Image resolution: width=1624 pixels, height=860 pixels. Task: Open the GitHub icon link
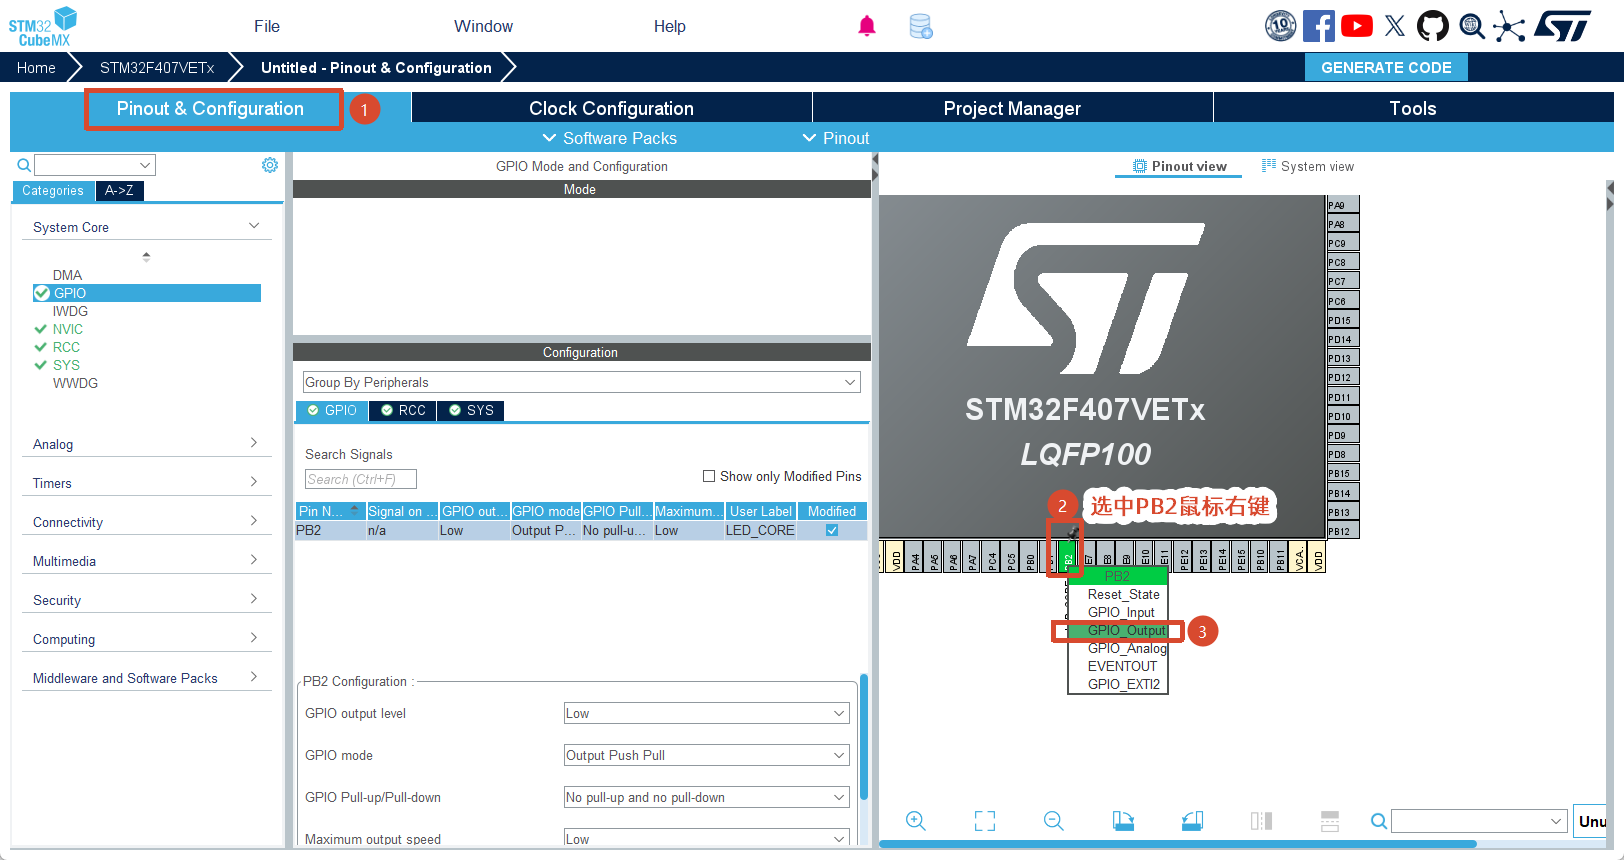[1433, 26]
